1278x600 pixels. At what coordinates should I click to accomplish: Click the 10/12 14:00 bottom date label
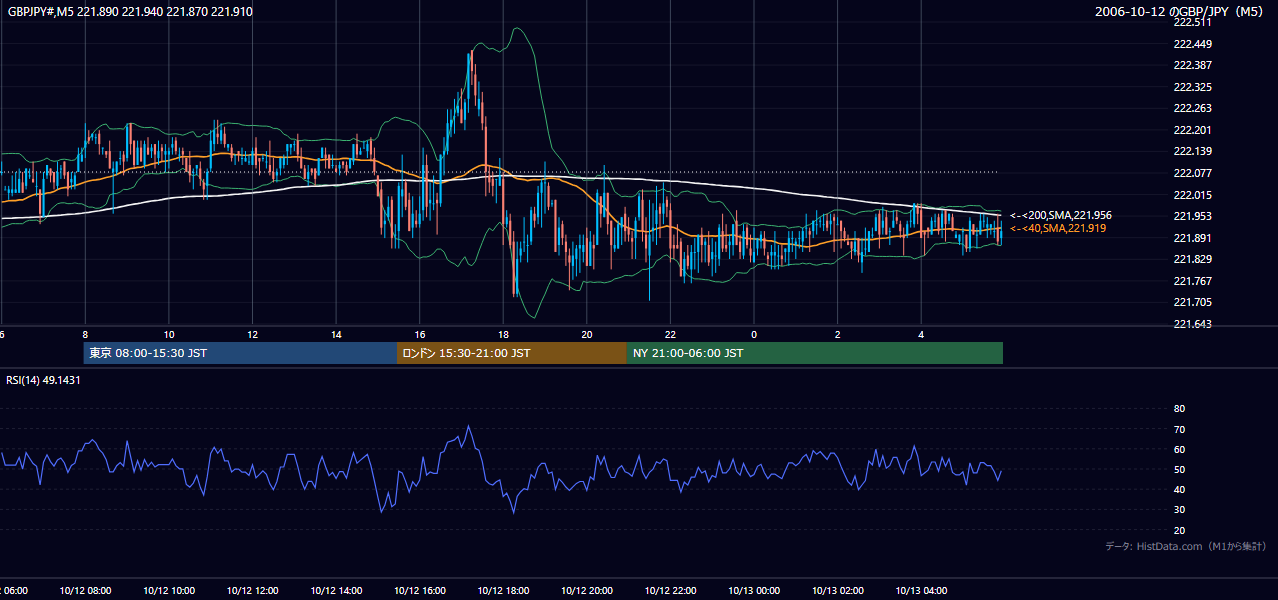(x=336, y=591)
